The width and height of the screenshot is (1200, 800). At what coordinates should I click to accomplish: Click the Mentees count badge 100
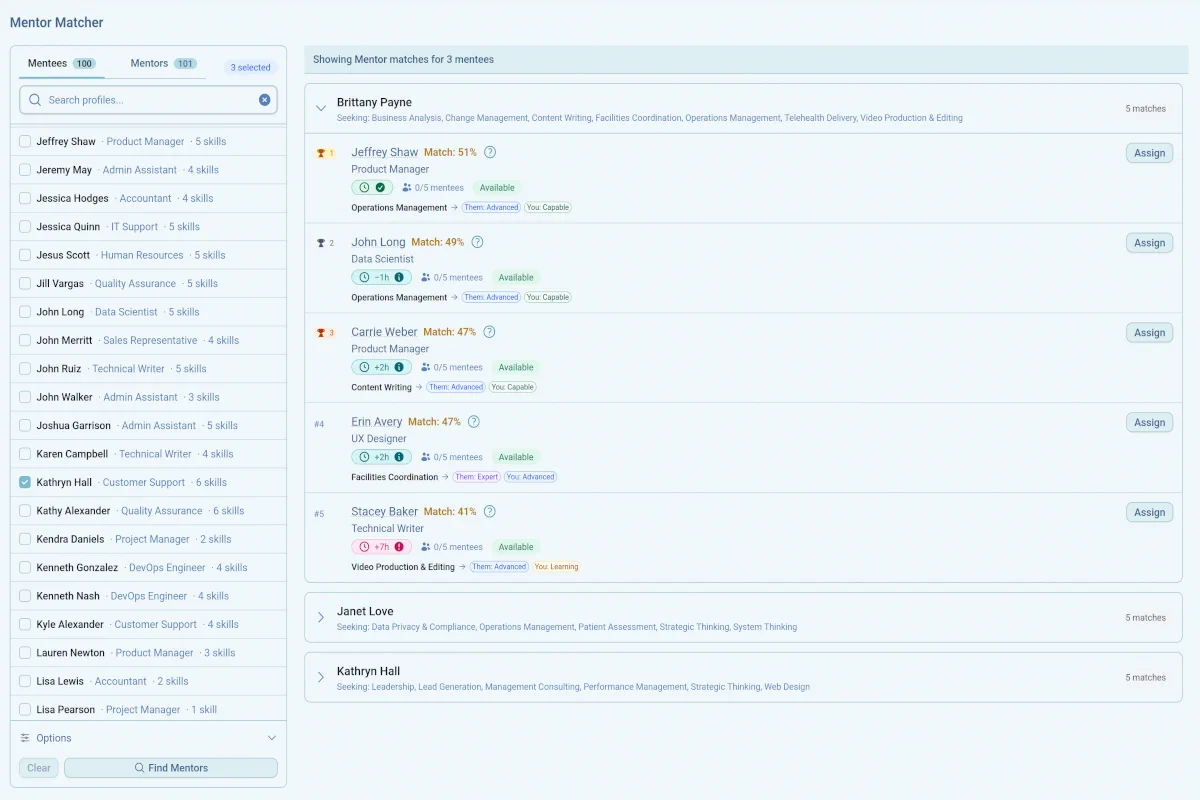[84, 64]
